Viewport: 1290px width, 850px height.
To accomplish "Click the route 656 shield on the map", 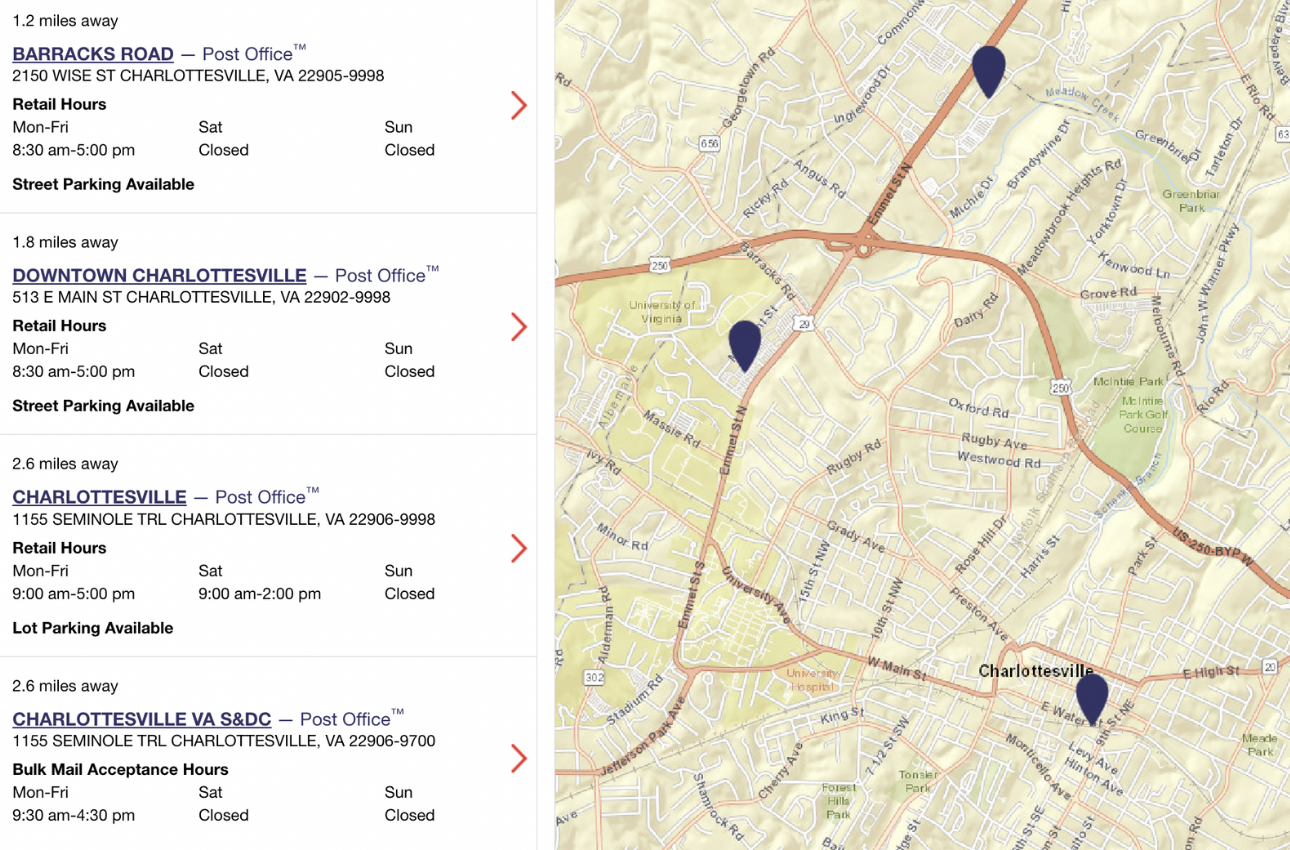I will pyautogui.click(x=709, y=144).
